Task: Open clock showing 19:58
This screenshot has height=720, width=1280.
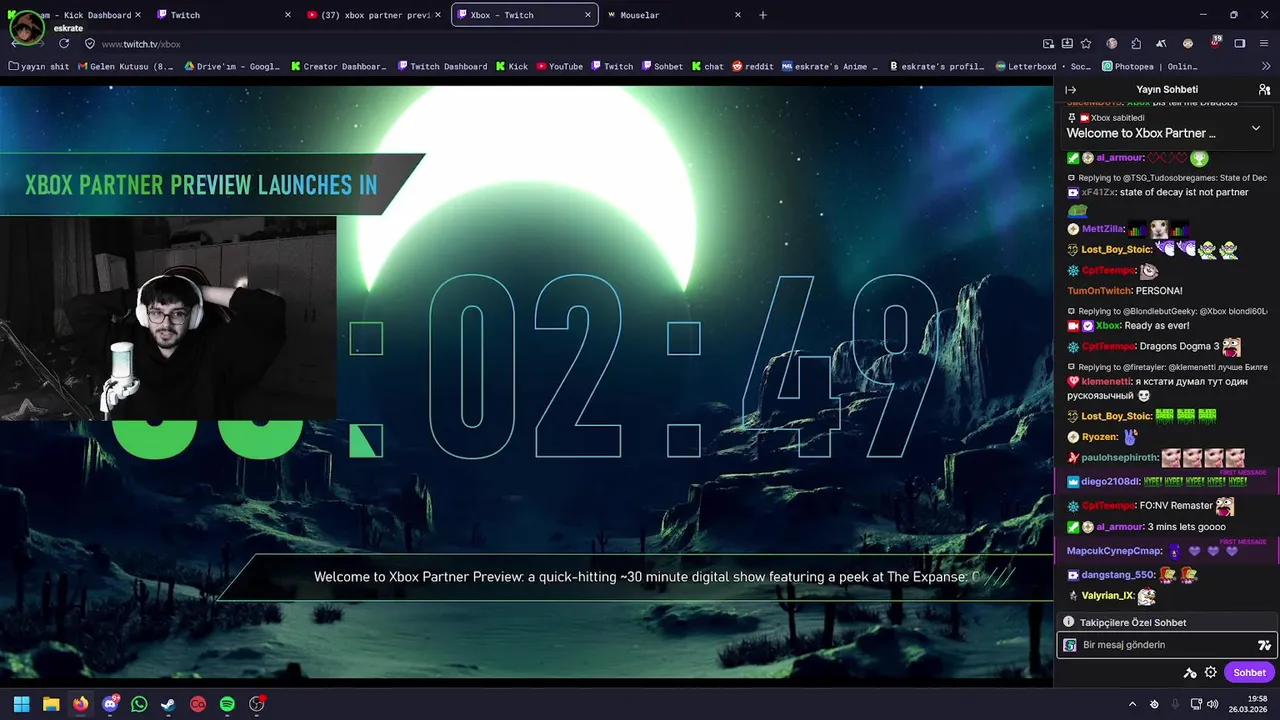Action: pyautogui.click(x=1249, y=704)
